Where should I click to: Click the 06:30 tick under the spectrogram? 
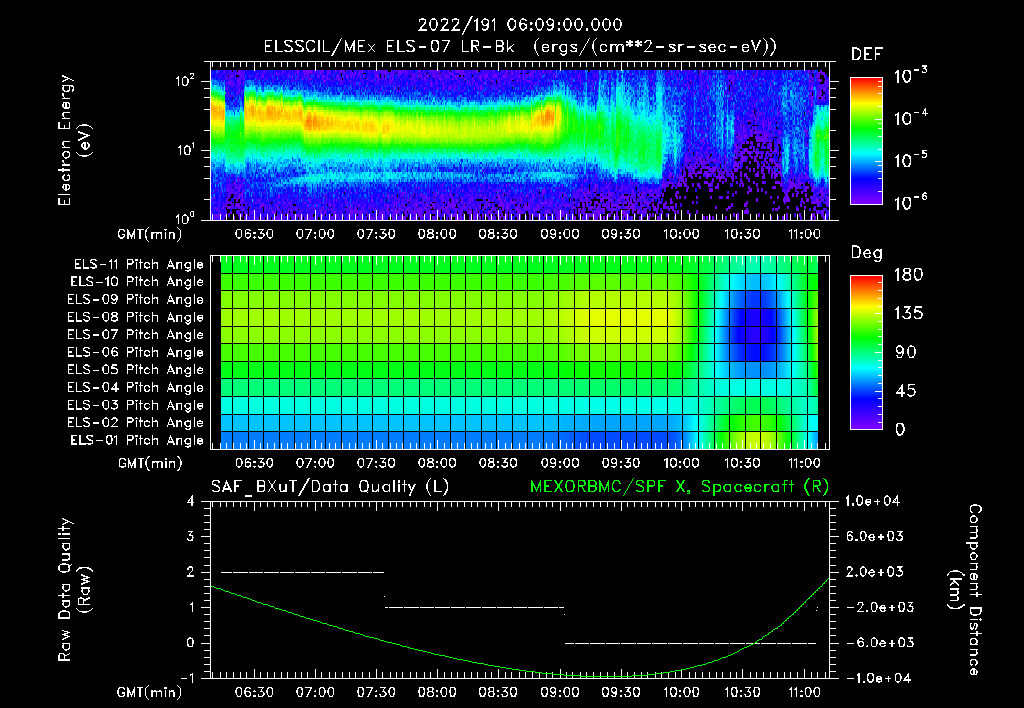click(254, 234)
